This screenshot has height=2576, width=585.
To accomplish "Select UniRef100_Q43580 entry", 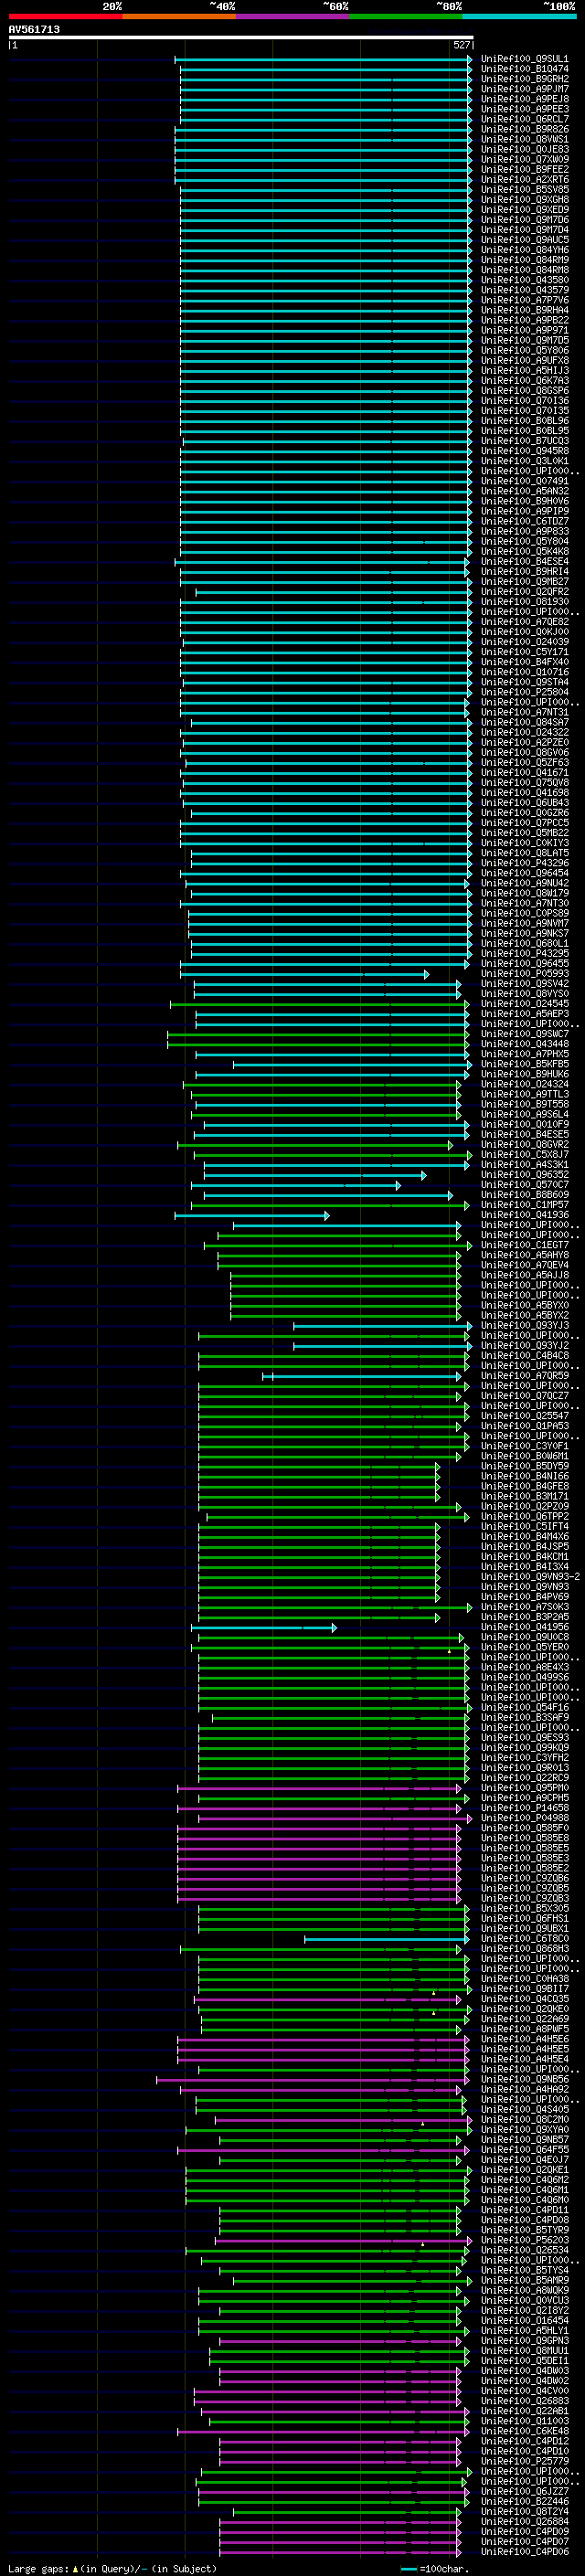I will pos(524,280).
